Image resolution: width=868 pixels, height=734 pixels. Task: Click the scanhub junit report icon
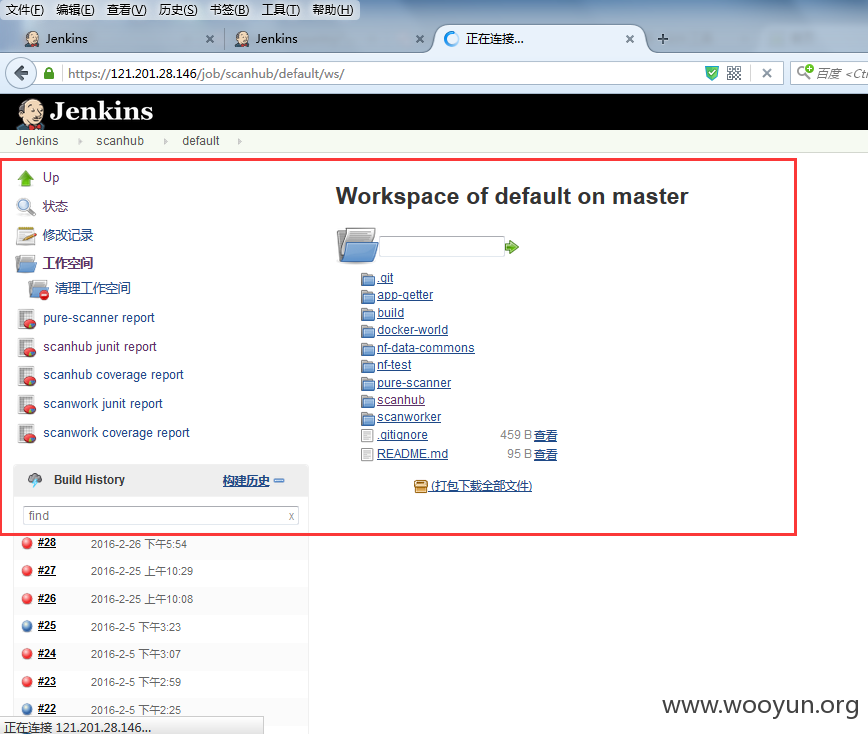[x=27, y=348]
